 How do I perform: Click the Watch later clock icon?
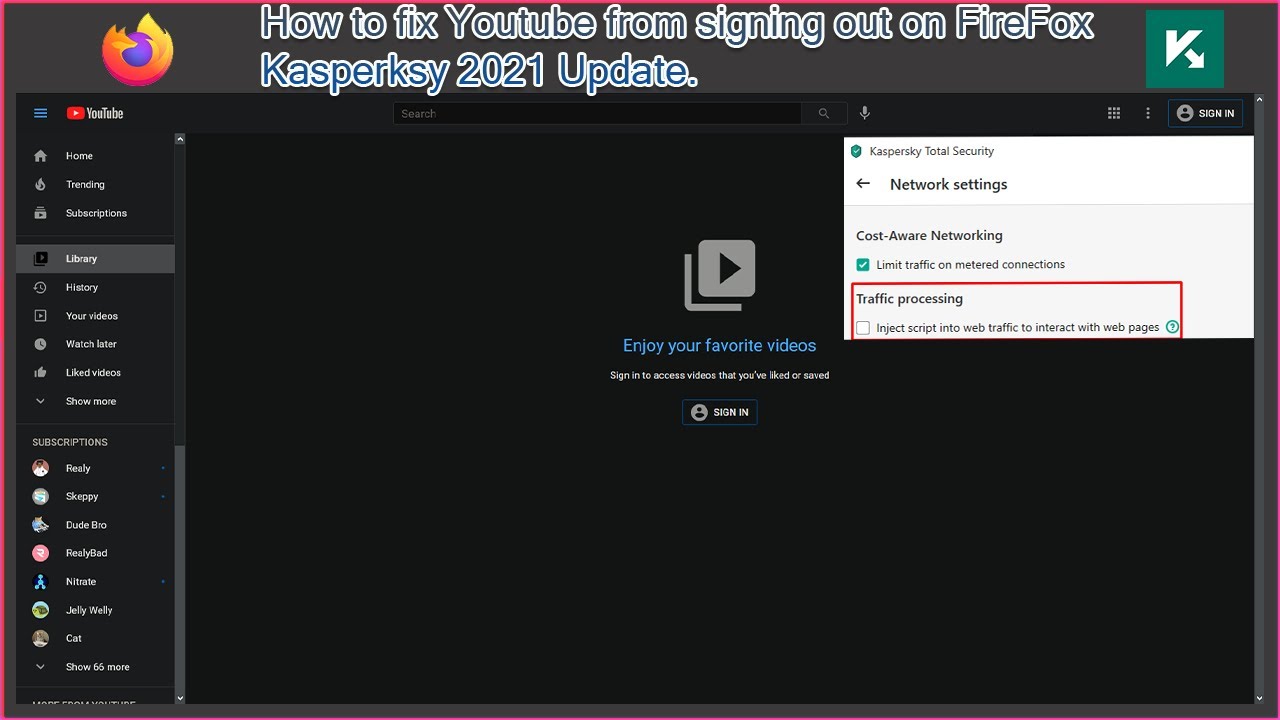tap(40, 344)
